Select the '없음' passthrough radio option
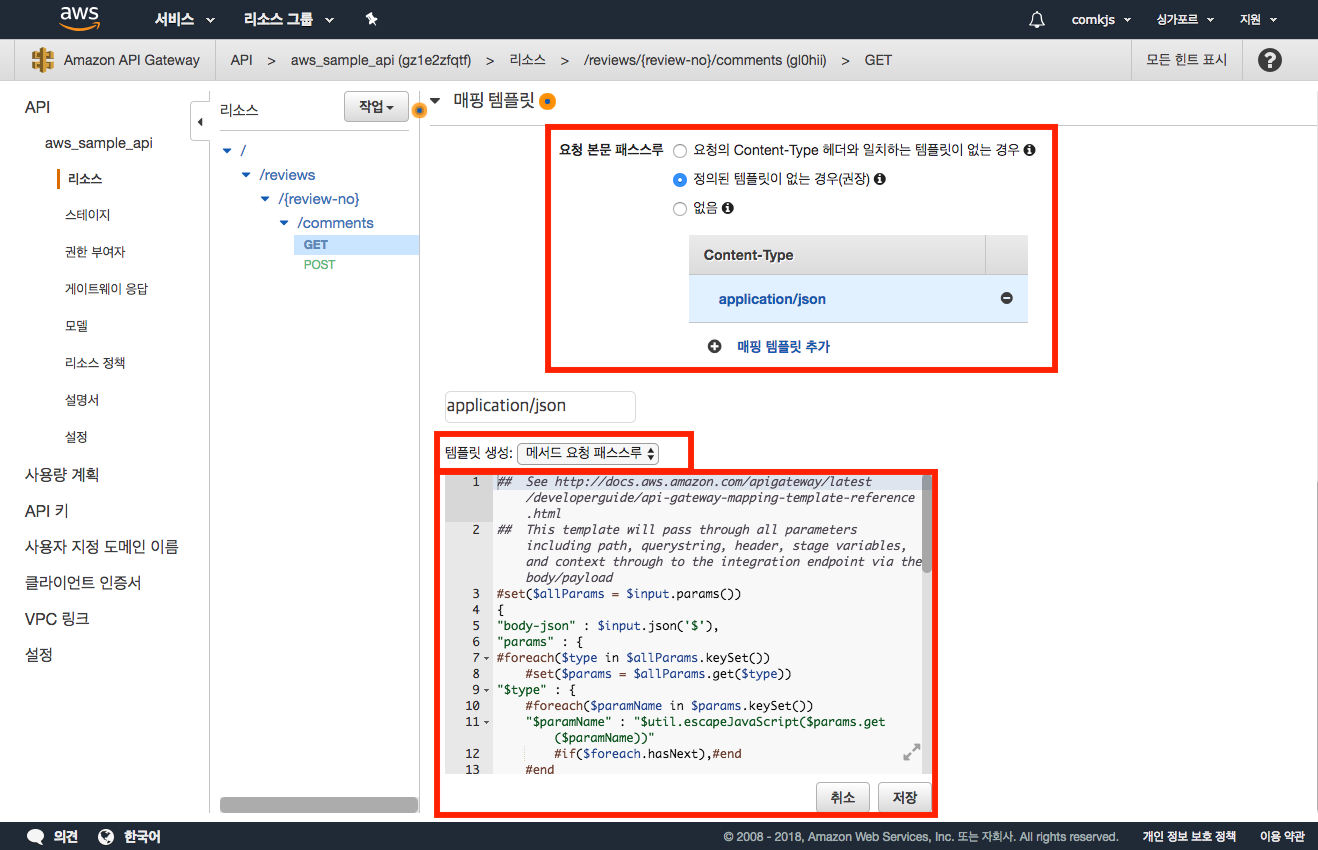This screenshot has width=1318, height=850. tap(680, 209)
